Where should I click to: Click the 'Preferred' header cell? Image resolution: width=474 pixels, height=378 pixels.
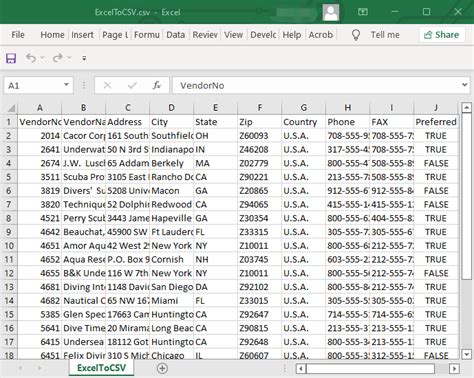(x=436, y=122)
